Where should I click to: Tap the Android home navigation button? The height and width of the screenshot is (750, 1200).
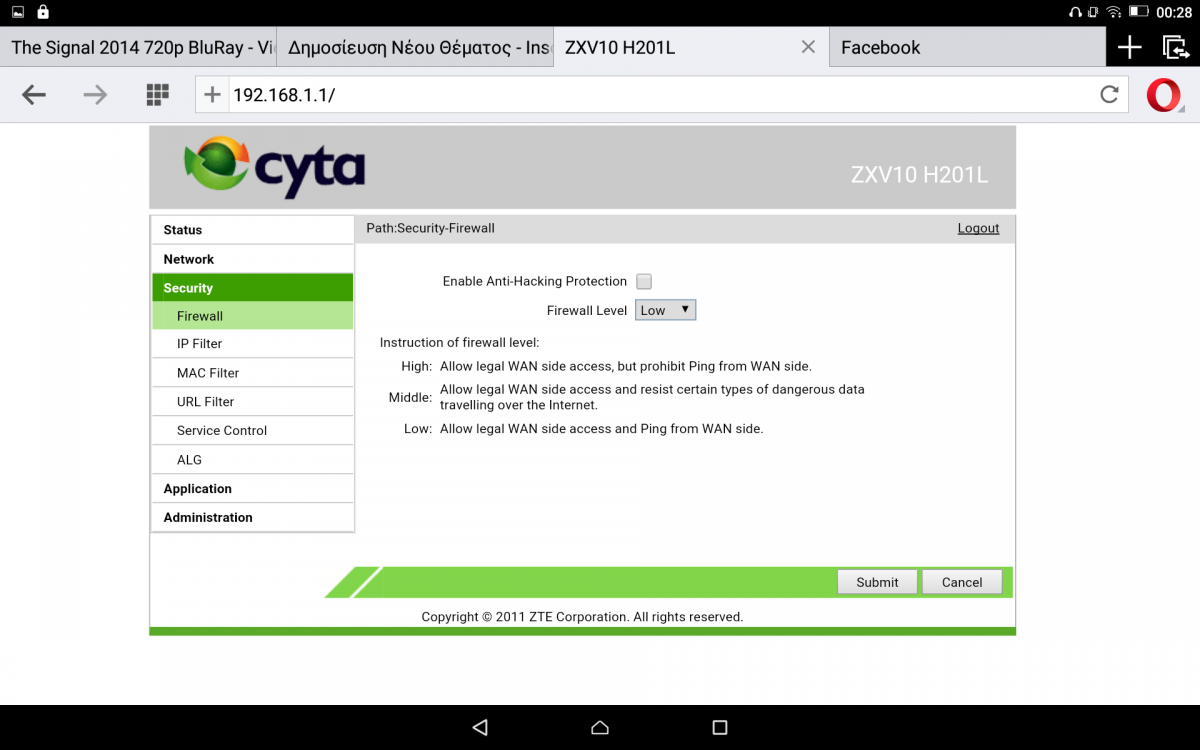pyautogui.click(x=600, y=727)
